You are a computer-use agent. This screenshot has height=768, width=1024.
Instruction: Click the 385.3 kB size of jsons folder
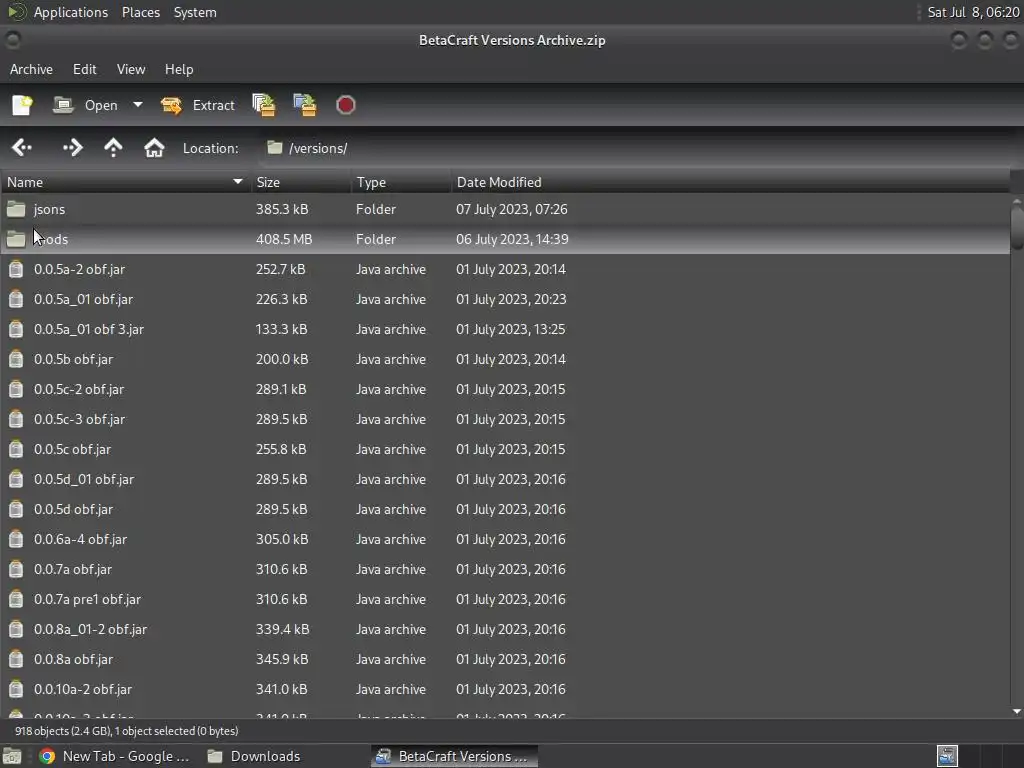pyautogui.click(x=282, y=209)
